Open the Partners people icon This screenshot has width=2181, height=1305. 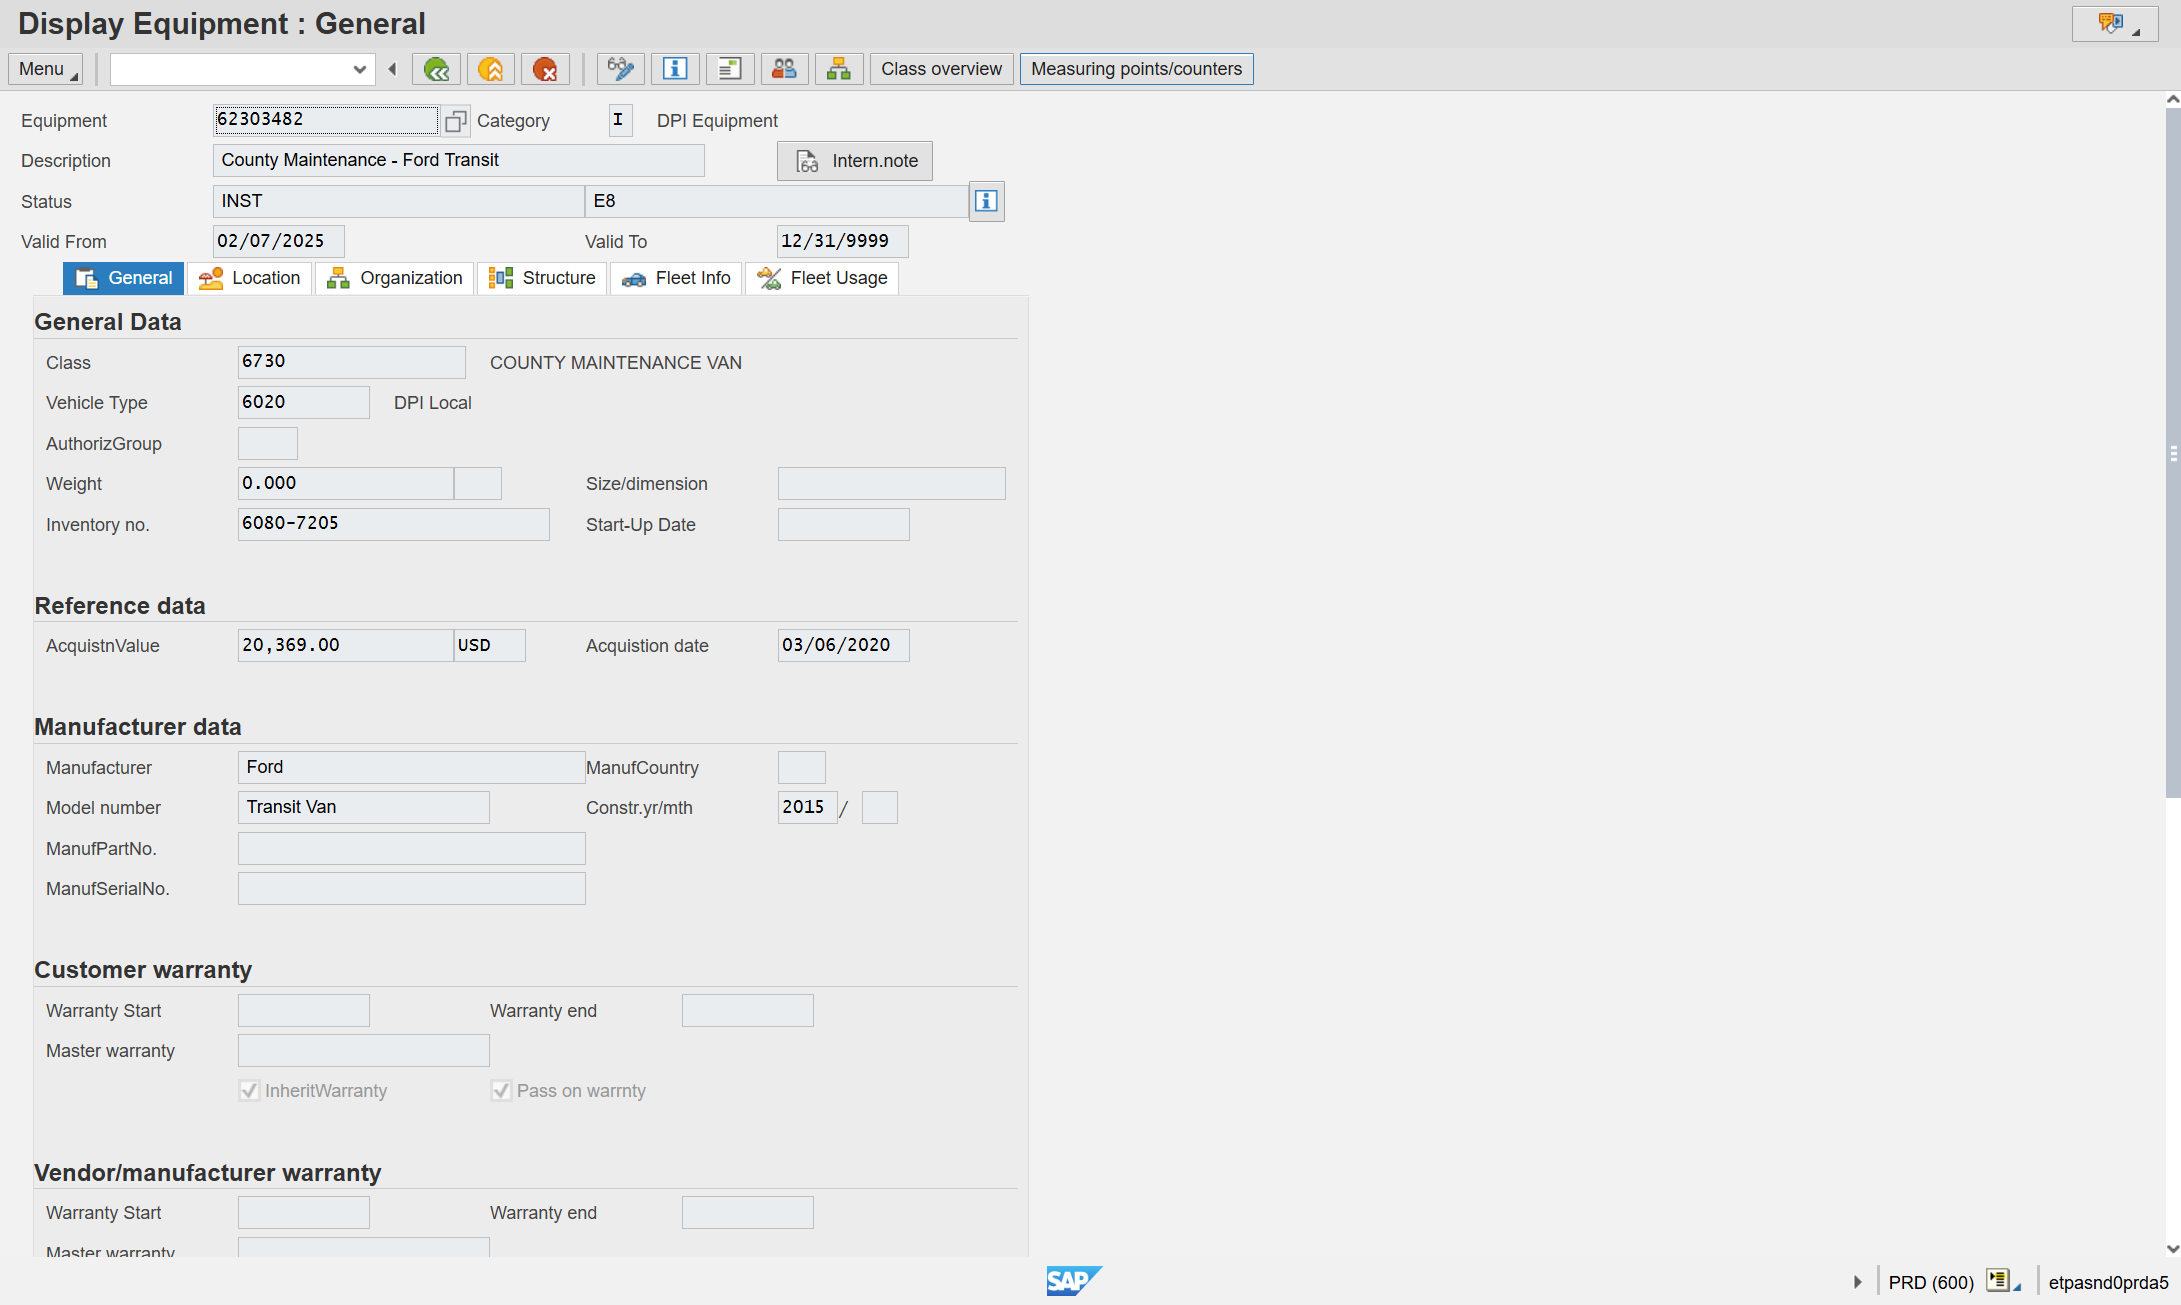pos(785,69)
